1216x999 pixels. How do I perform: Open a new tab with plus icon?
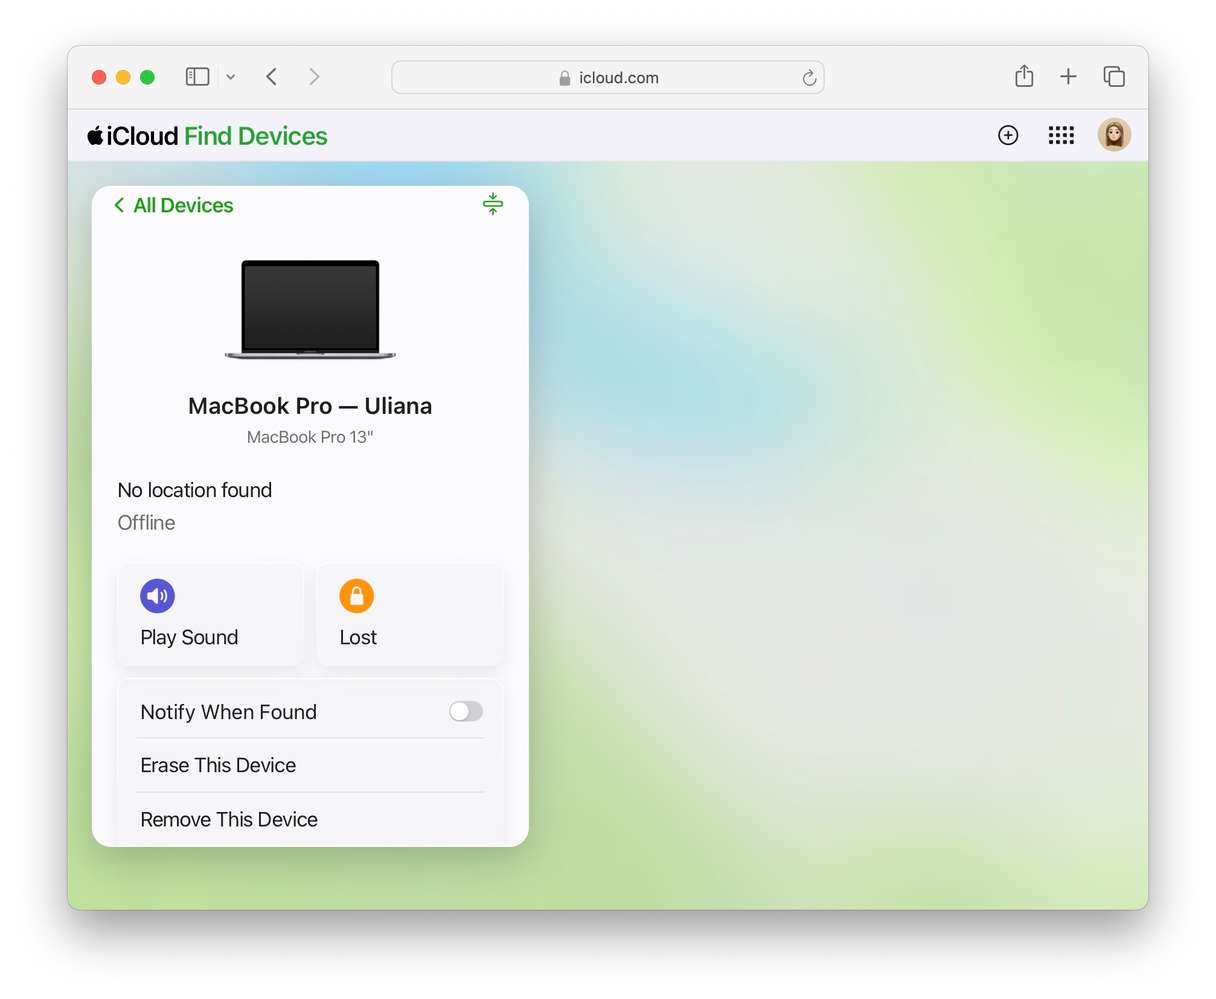click(x=1068, y=76)
